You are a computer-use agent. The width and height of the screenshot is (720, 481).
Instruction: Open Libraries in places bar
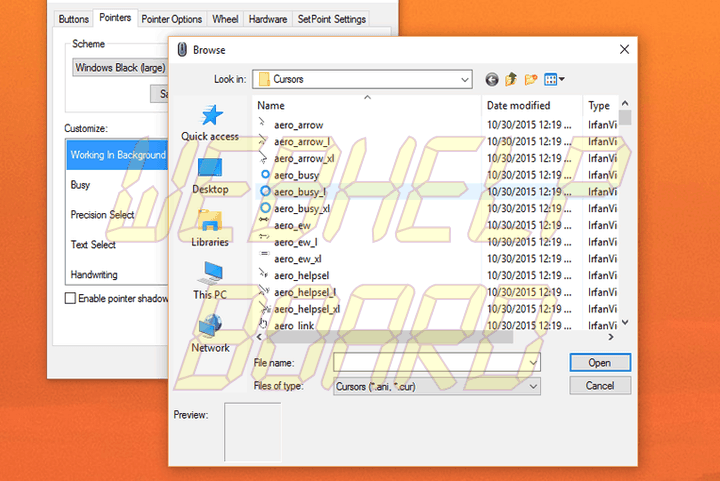pyautogui.click(x=210, y=229)
